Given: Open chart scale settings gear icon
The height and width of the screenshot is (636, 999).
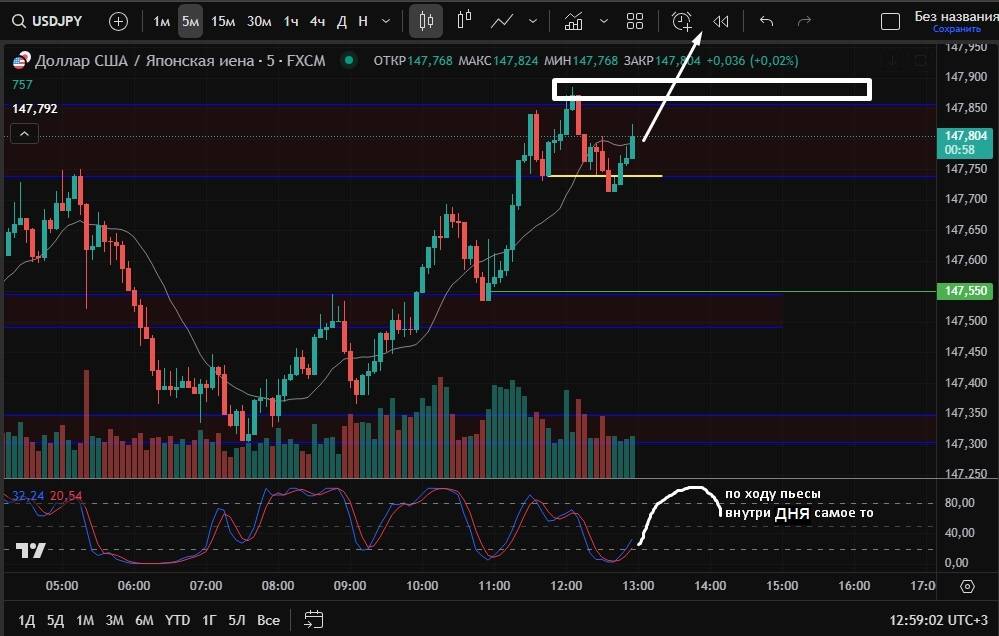Looking at the screenshot, I should 967,587.
